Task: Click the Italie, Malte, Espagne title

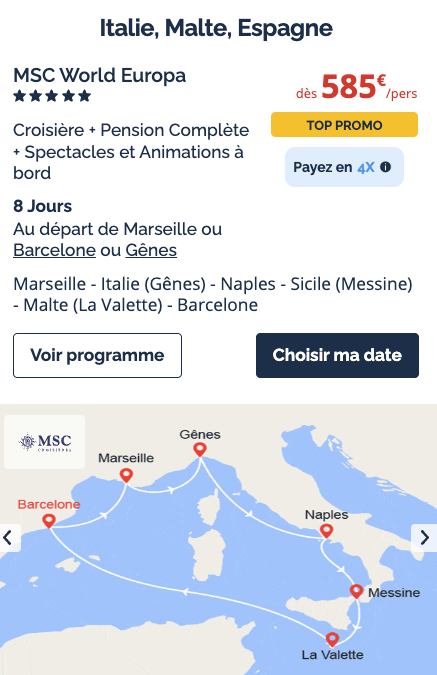Action: (216, 28)
